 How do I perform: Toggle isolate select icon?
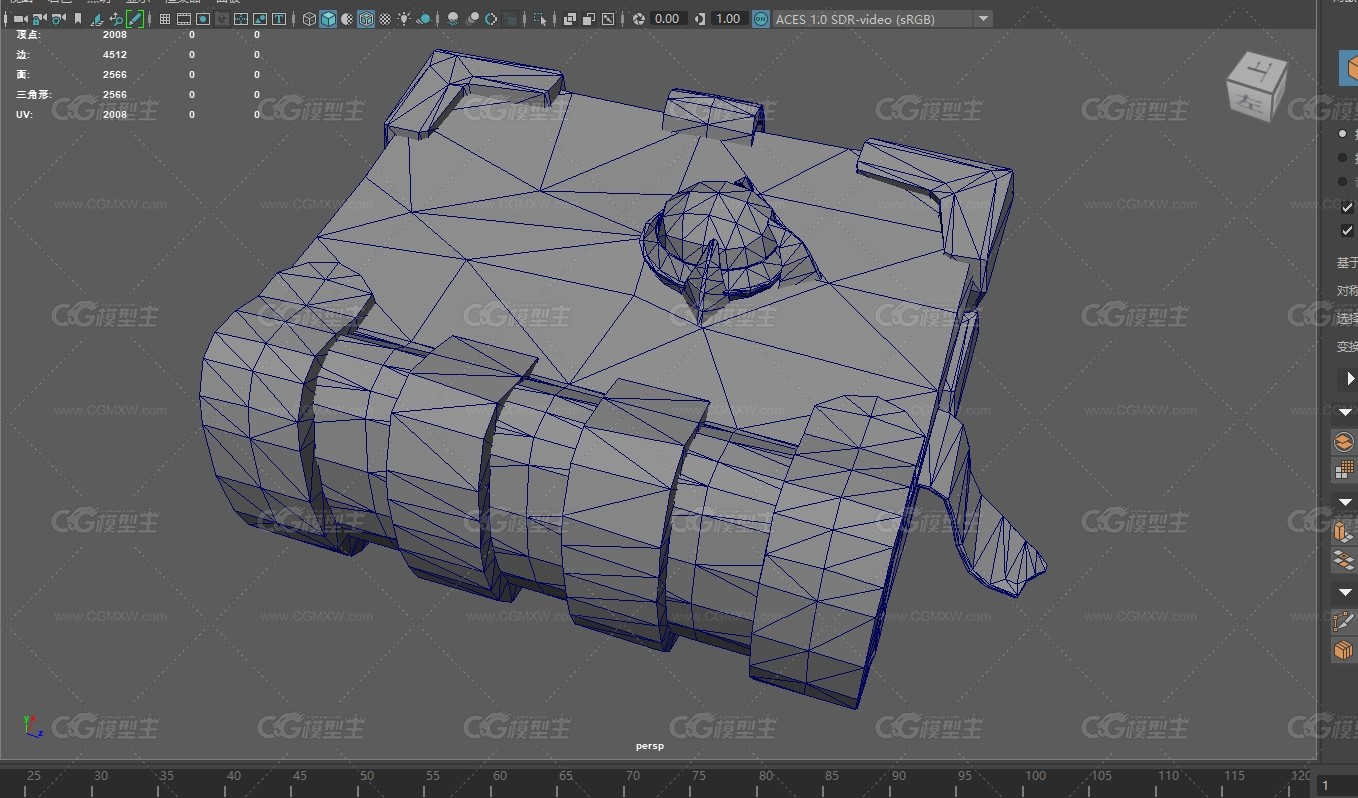coord(540,19)
